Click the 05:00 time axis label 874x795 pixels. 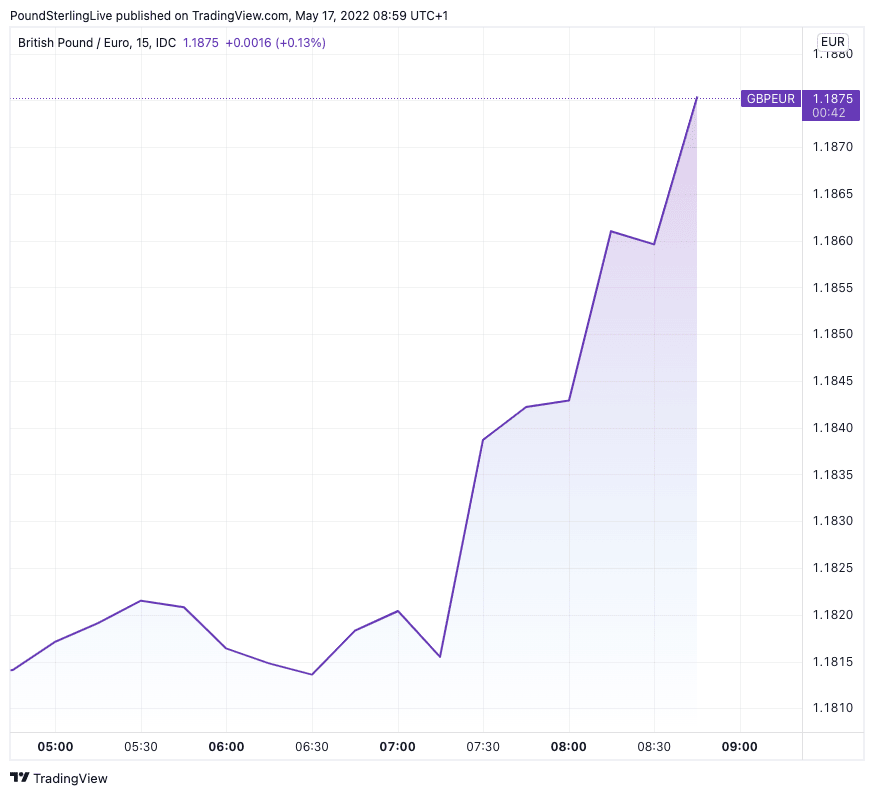click(x=55, y=746)
